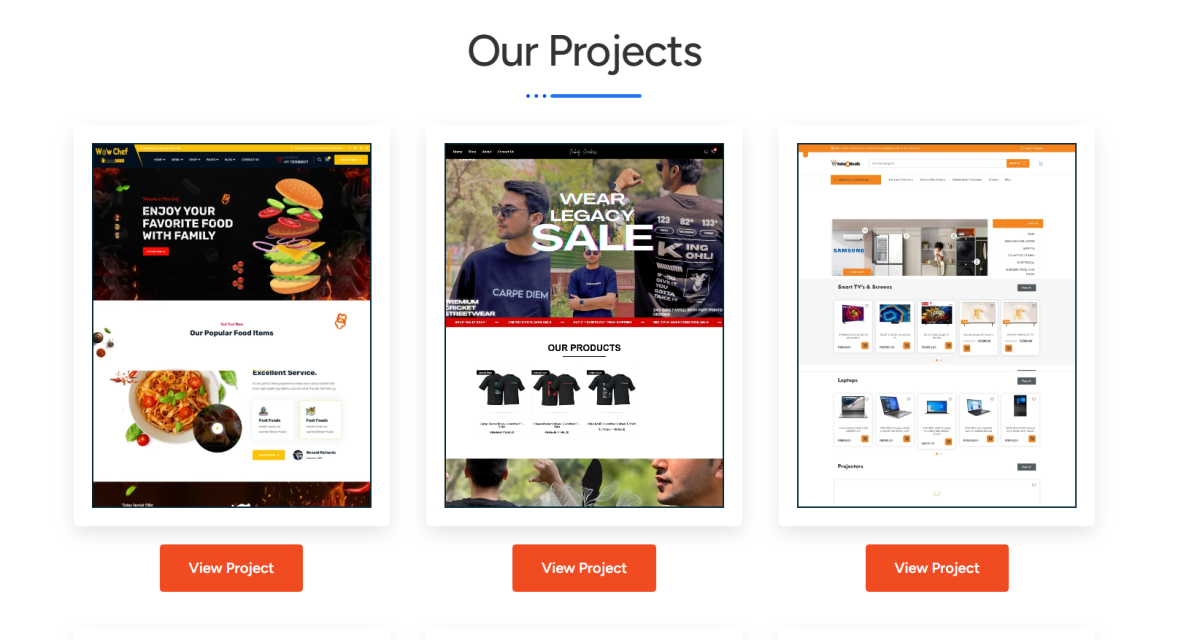Select the Wow Chef website thumbnail
The height and width of the screenshot is (640, 1200).
[232, 325]
